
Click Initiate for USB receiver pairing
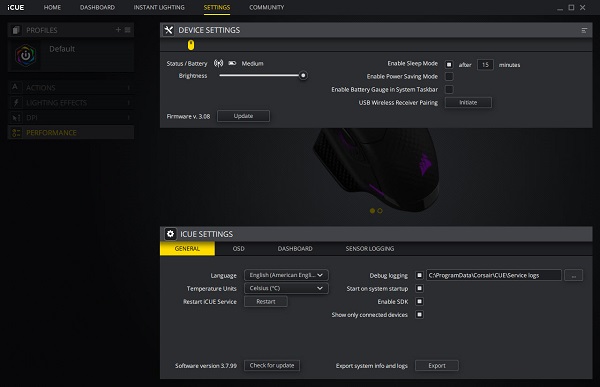(468, 103)
